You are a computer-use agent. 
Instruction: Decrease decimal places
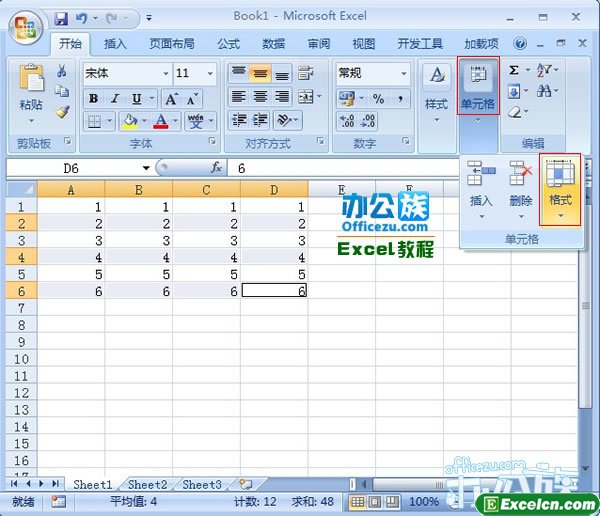point(368,121)
